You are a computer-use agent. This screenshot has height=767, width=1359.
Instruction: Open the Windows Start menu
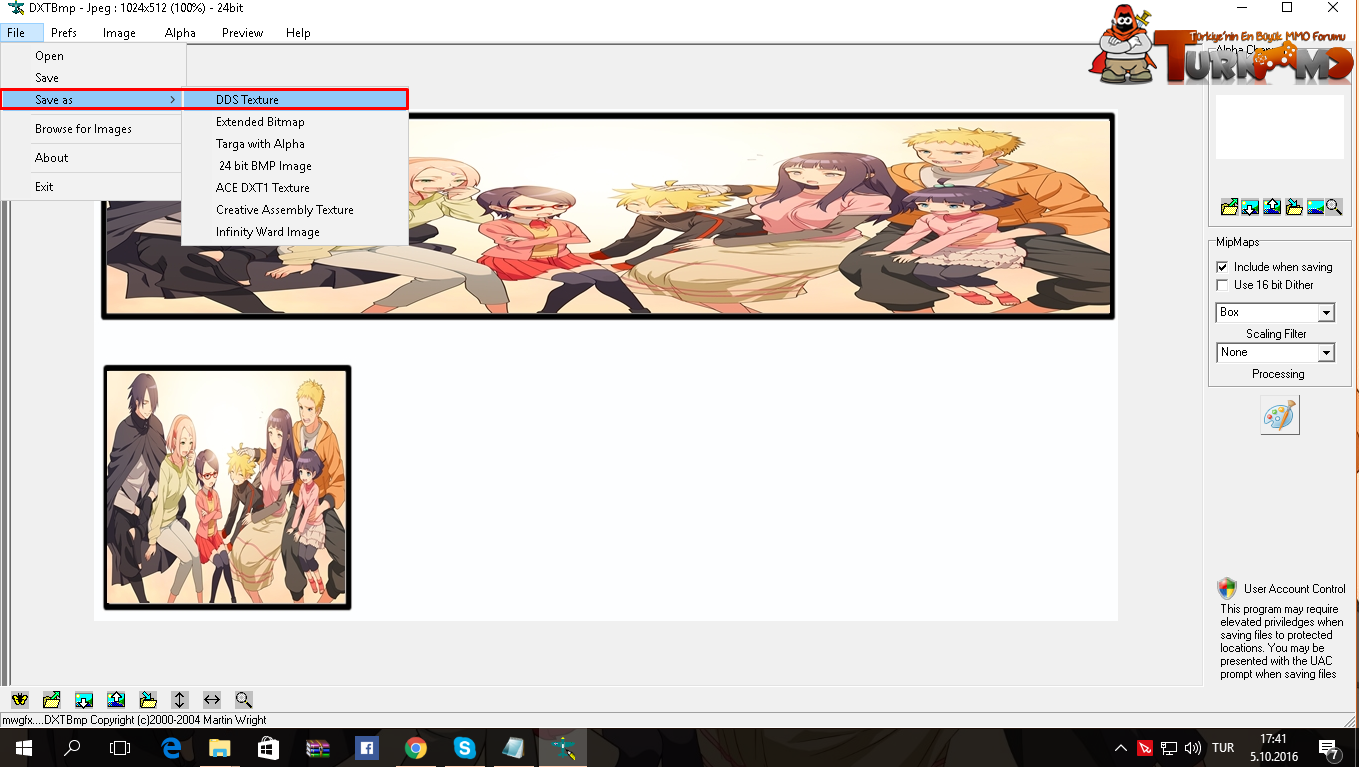[x=22, y=747]
